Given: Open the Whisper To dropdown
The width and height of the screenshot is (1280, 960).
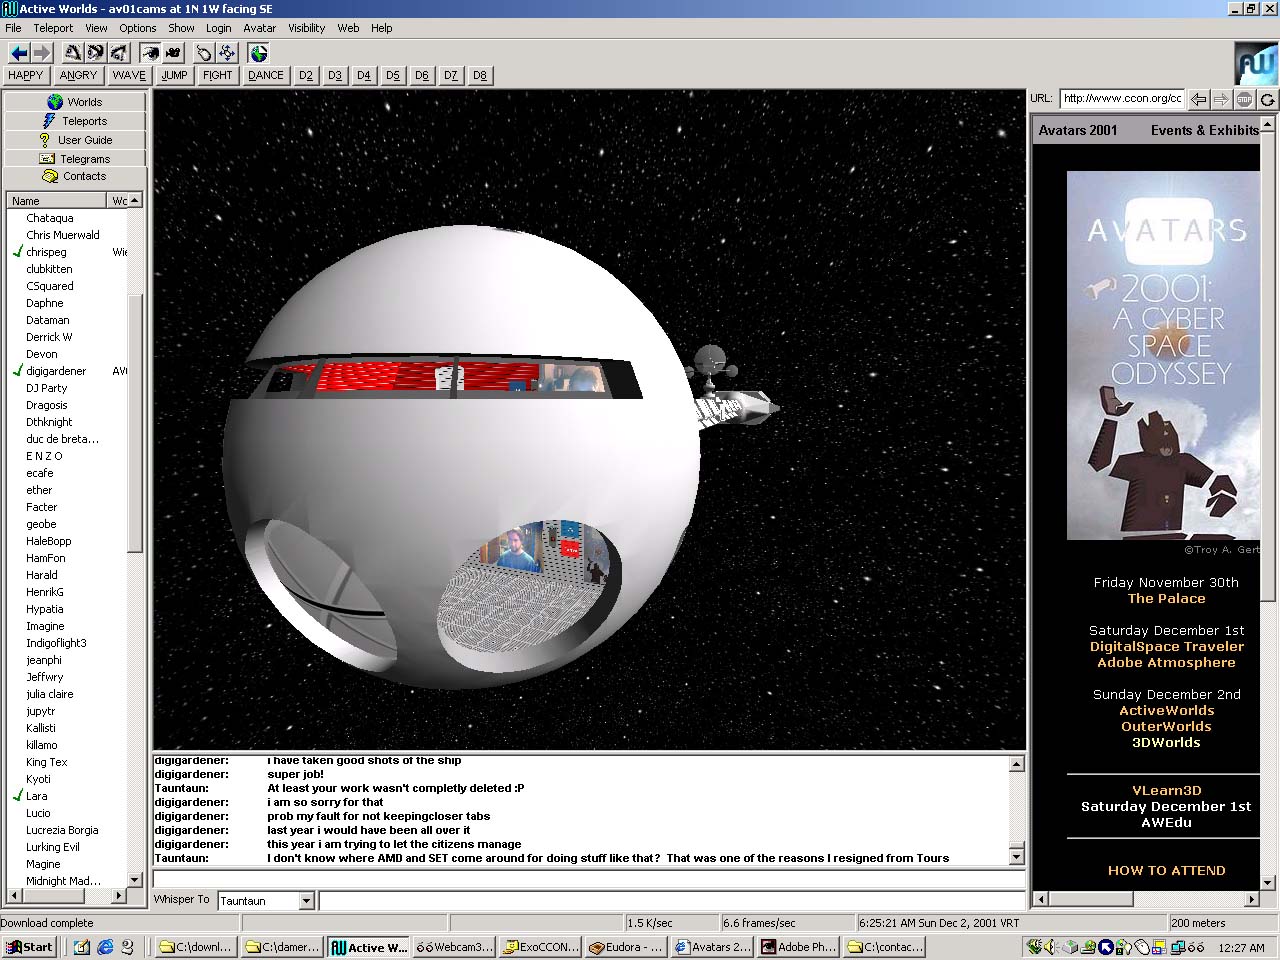Looking at the screenshot, I should tap(306, 901).
